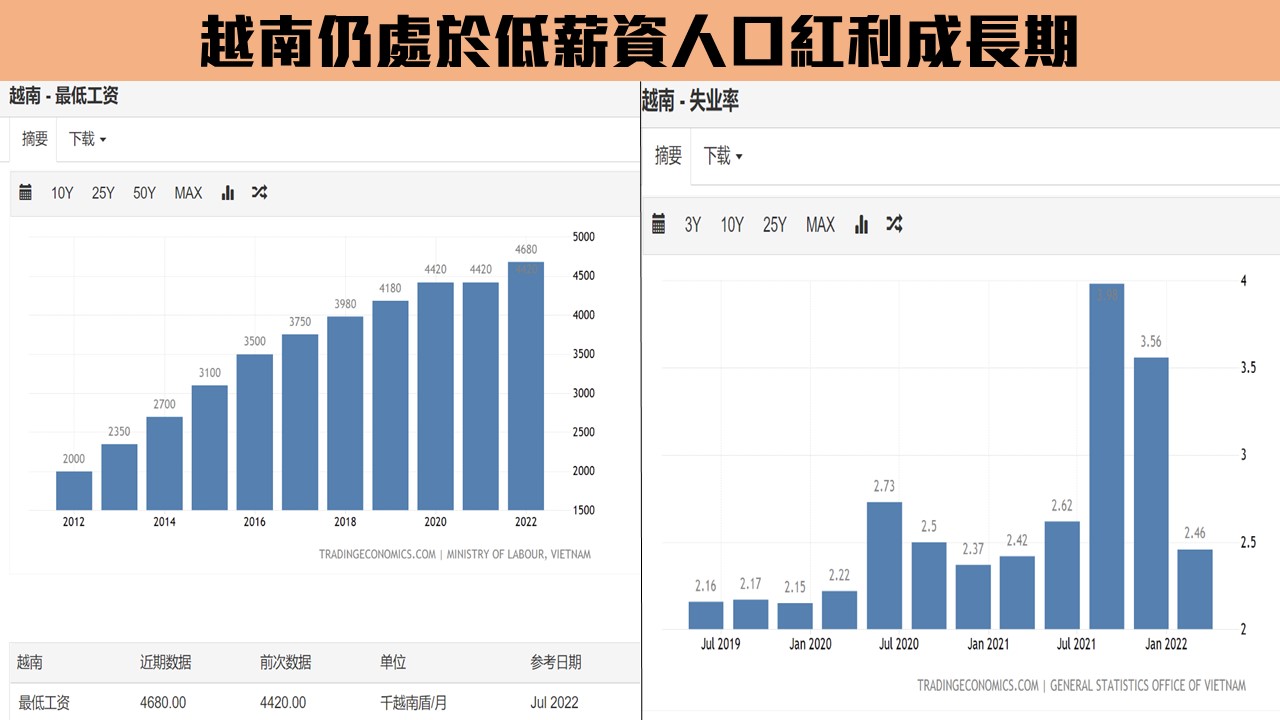Show MAX range on unemployment chart
The image size is (1280, 720).
coord(820,225)
